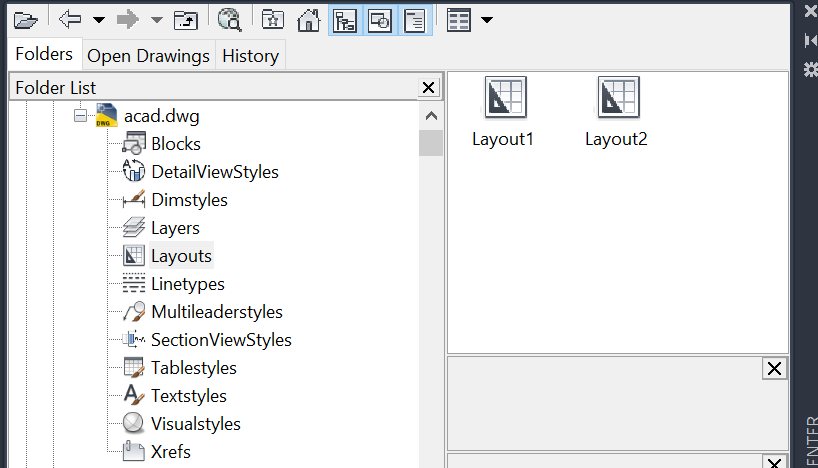Viewport: 818px width, 468px height.
Task: Select Textstyles in the tree
Action: (189, 397)
